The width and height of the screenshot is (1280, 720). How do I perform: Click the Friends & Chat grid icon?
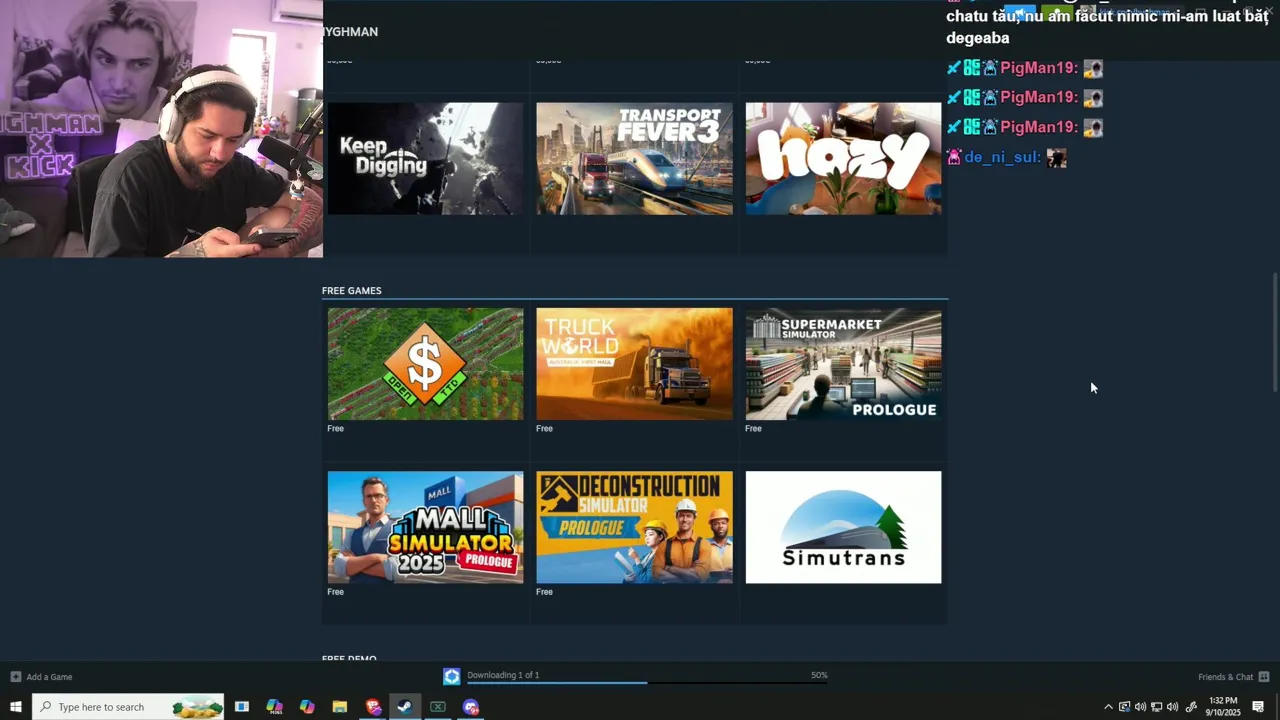click(1264, 677)
